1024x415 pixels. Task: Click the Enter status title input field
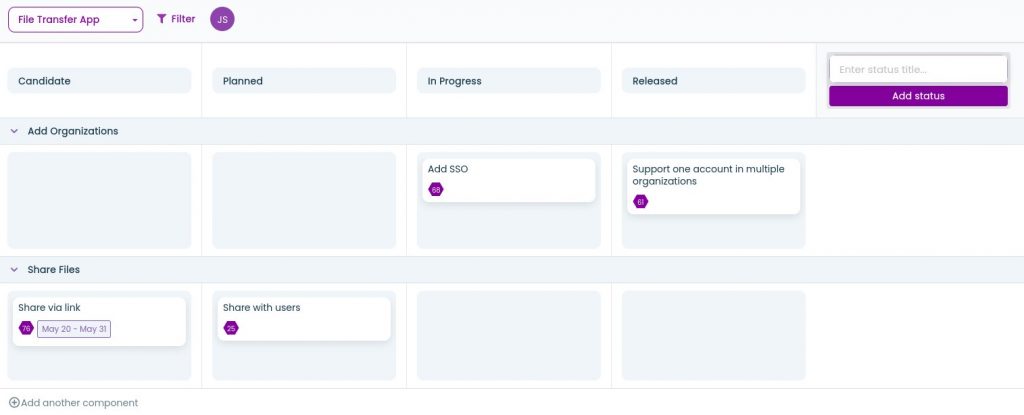pos(917,70)
